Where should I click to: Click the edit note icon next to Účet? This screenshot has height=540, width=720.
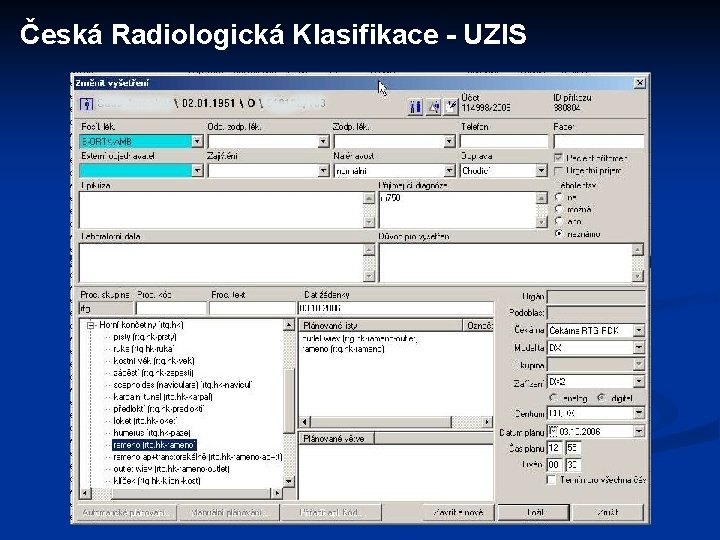click(x=450, y=107)
